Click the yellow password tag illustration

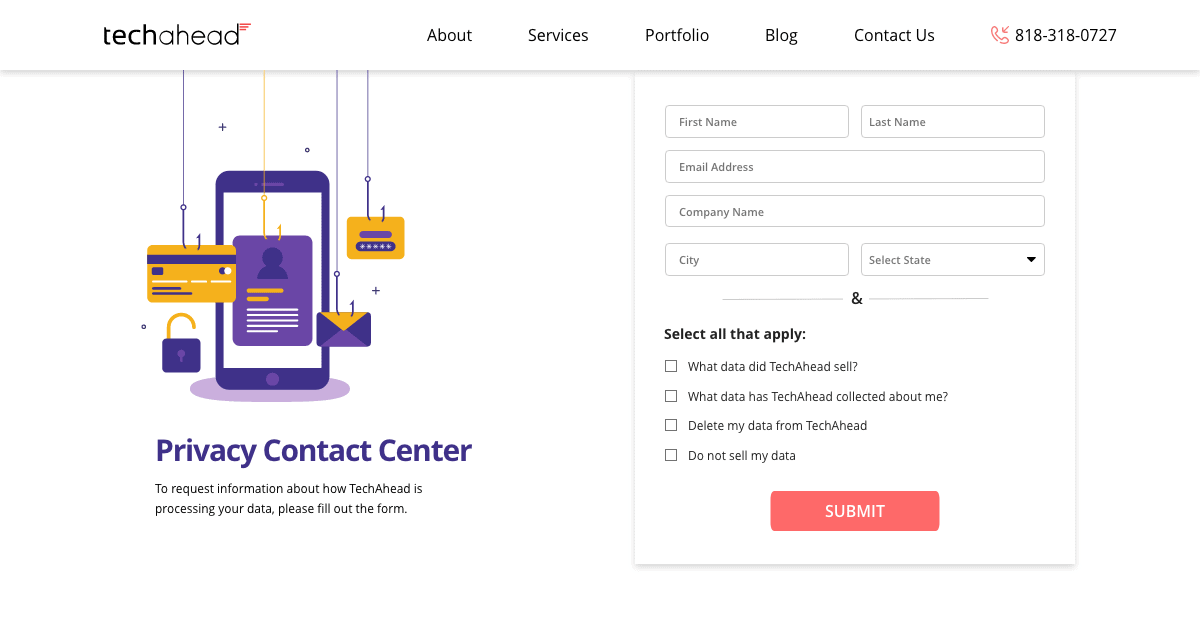coord(376,238)
